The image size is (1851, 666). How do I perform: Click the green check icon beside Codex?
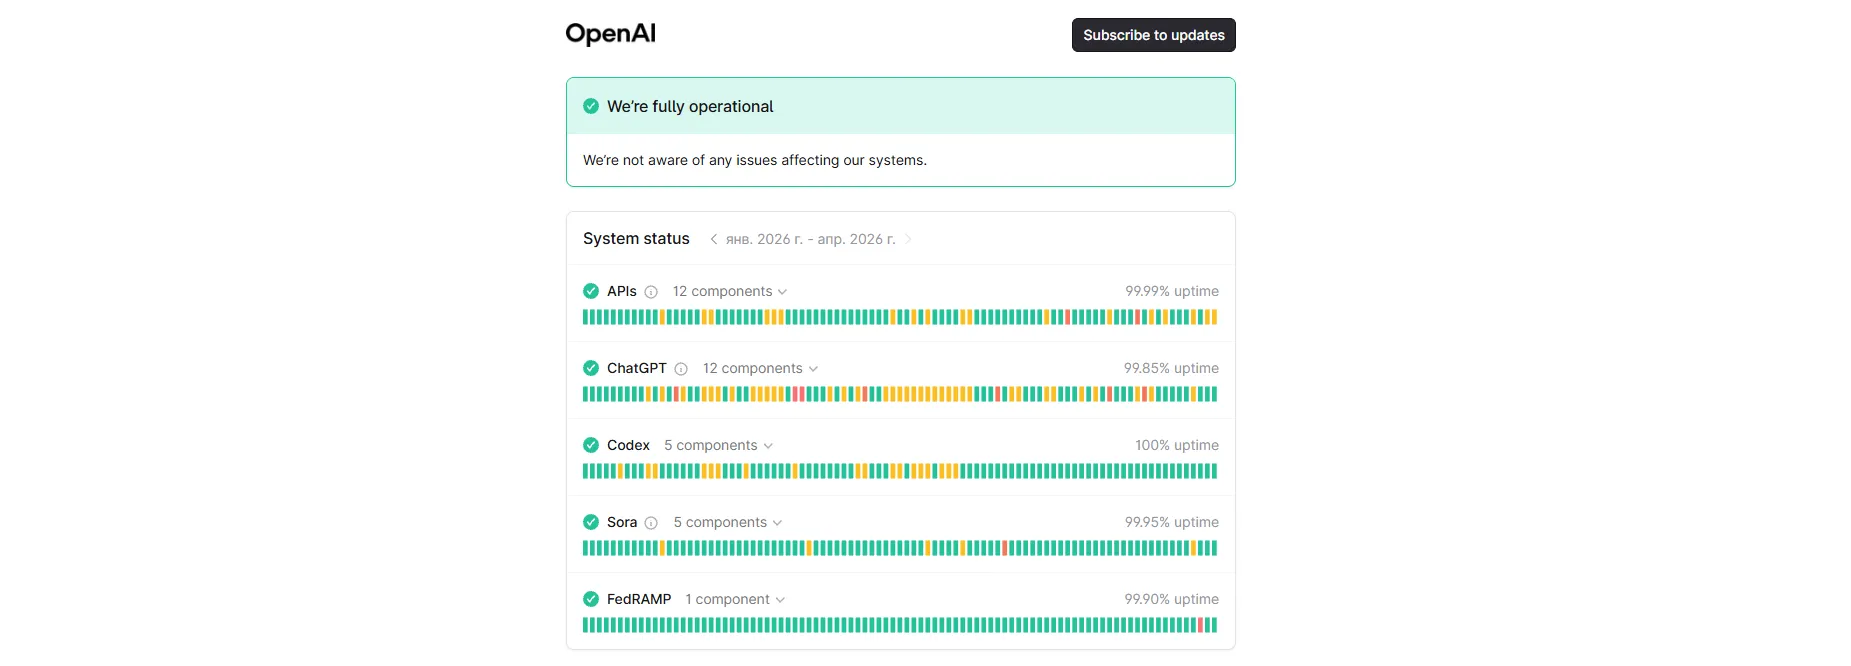coord(591,445)
